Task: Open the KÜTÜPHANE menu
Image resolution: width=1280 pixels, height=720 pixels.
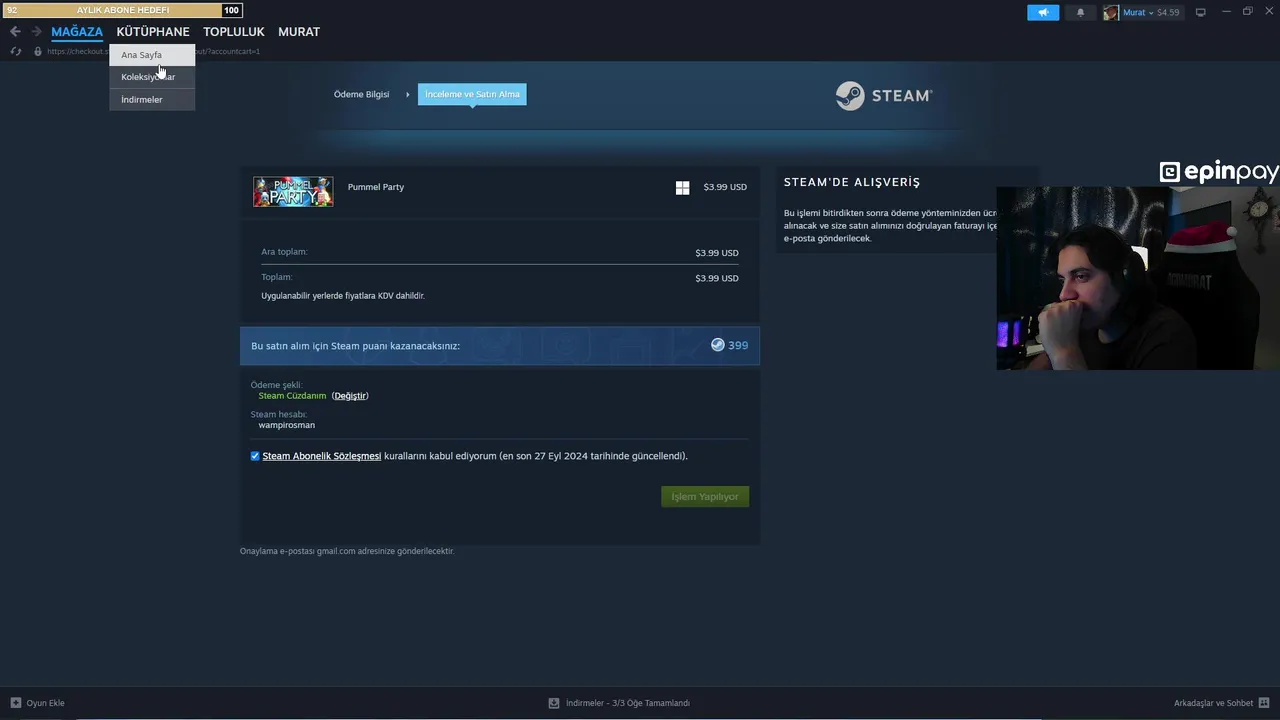Action: tap(153, 32)
